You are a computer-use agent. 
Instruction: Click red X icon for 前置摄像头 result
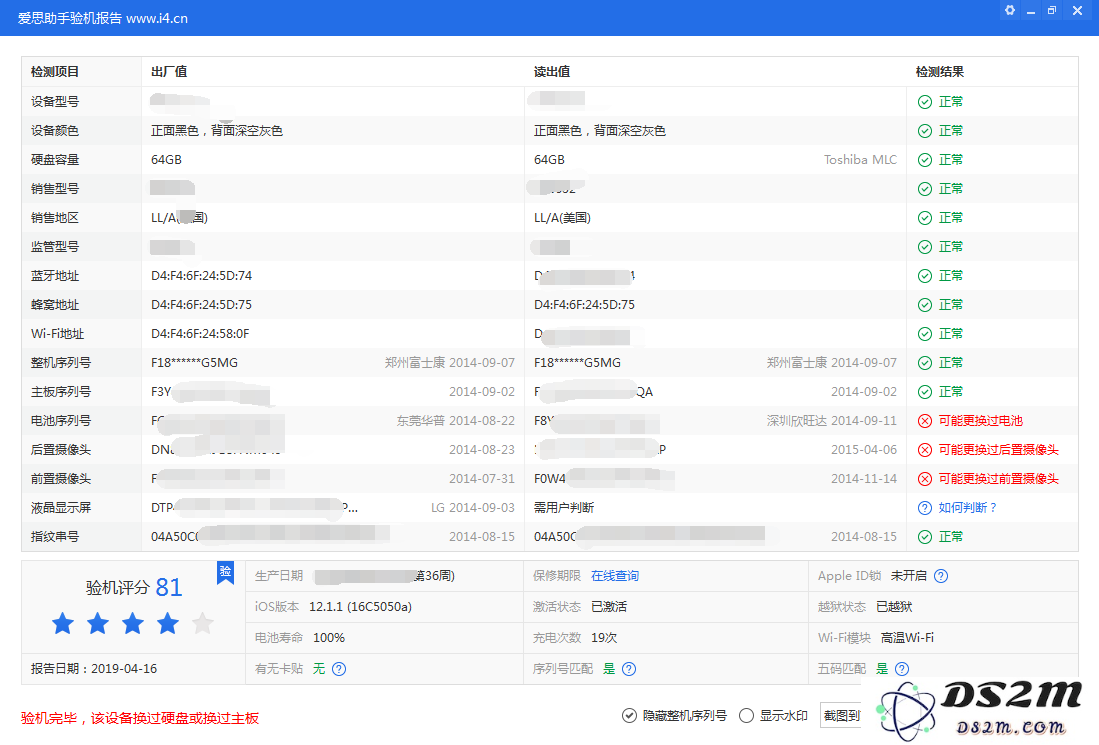[x=924, y=479]
